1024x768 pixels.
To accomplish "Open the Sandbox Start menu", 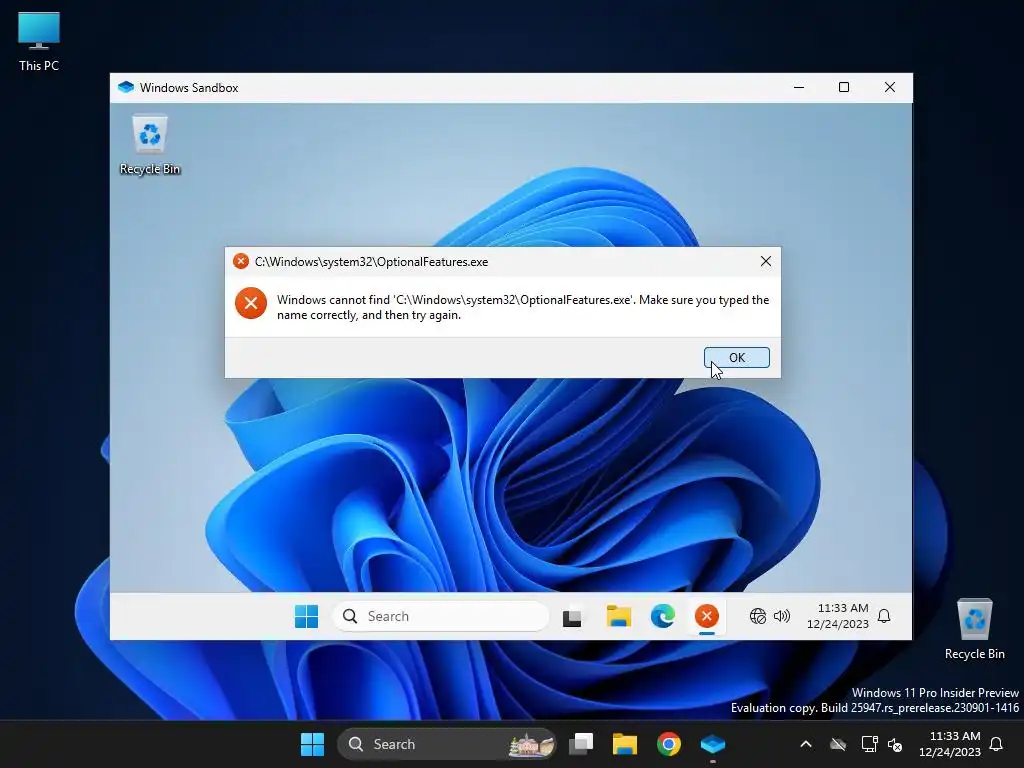I will (x=306, y=616).
